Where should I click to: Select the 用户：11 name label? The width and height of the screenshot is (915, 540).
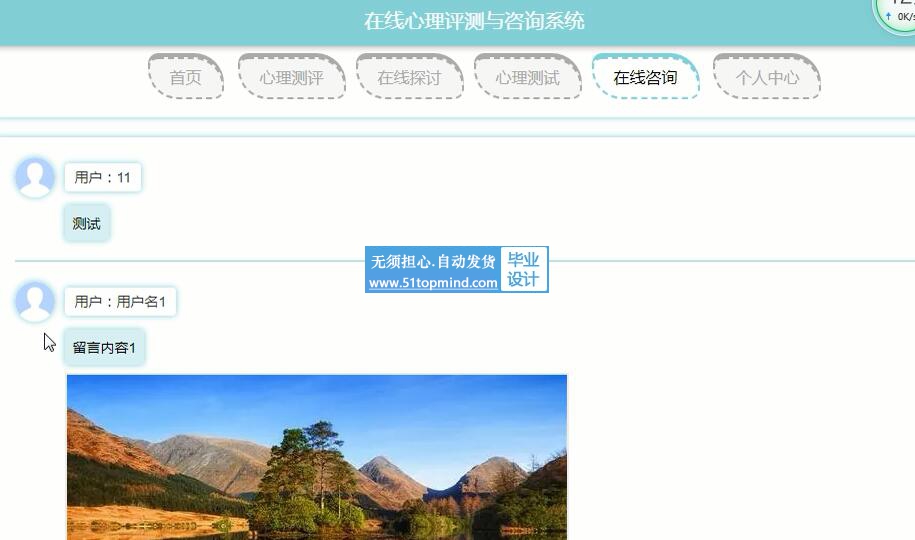102,177
